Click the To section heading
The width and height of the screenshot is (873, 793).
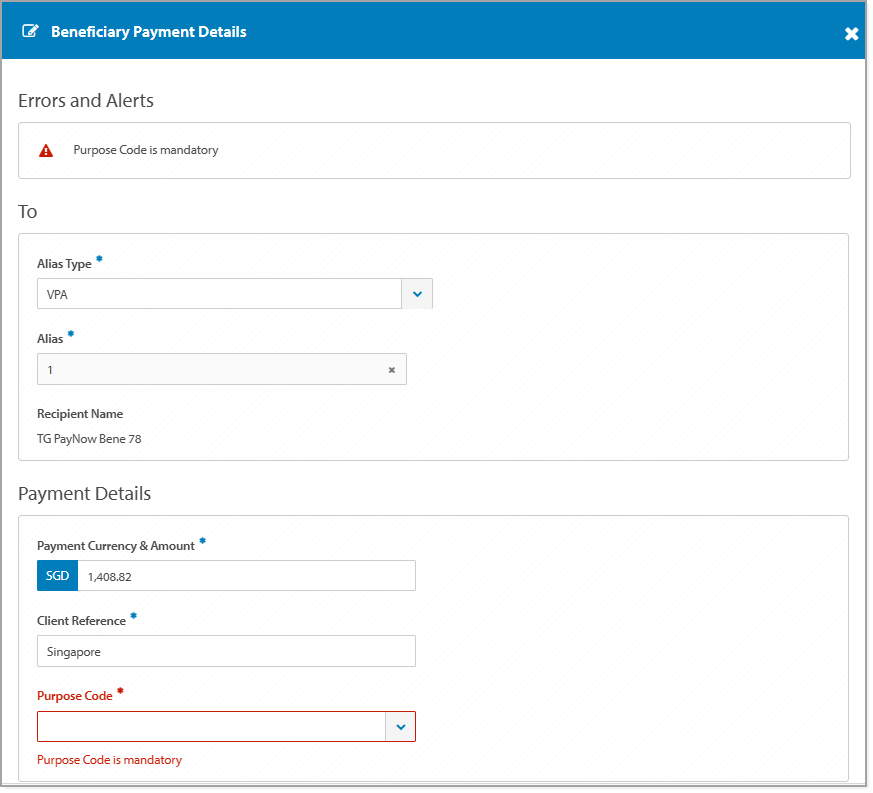[27, 211]
